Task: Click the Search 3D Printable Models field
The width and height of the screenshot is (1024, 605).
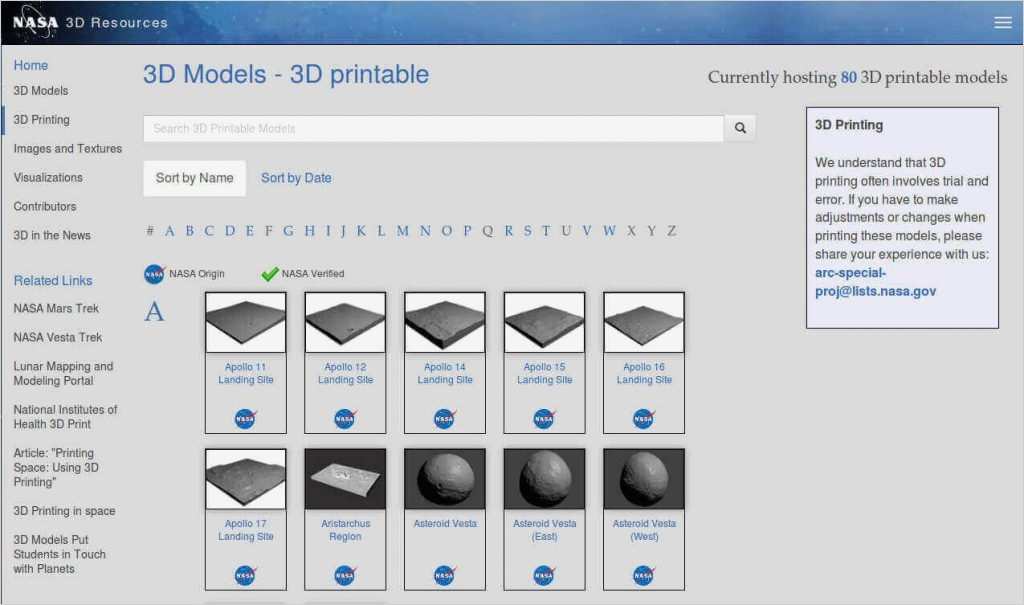Action: pyautogui.click(x=430, y=128)
